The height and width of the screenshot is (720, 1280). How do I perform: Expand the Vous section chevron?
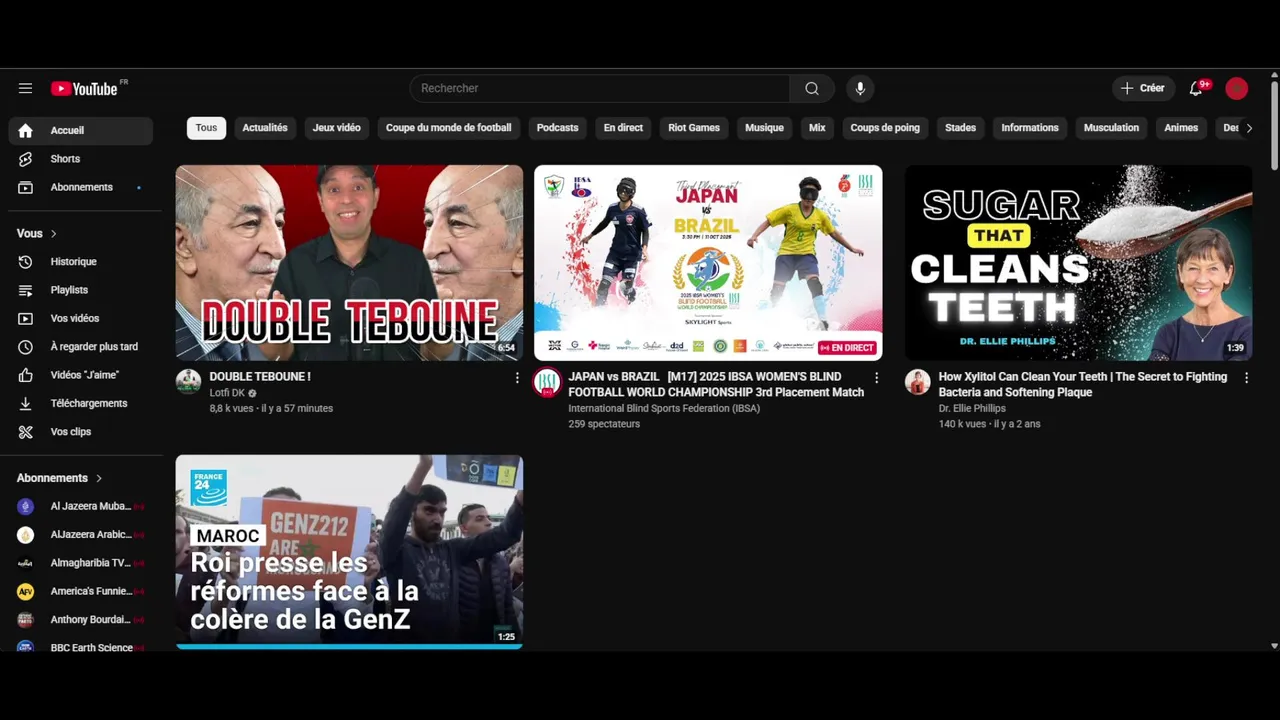(x=54, y=234)
